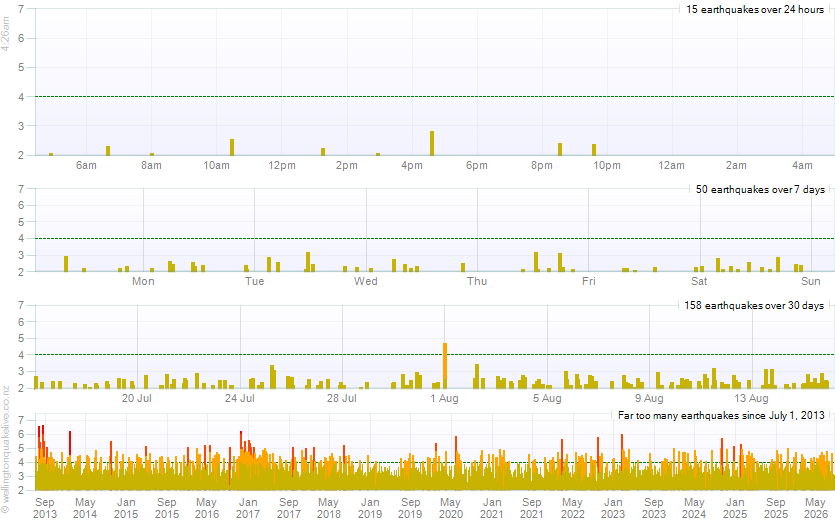Screen dimensions: 835x530
Task: Click '15 earthquakes over 24 hours' label
Action: click(x=755, y=9)
